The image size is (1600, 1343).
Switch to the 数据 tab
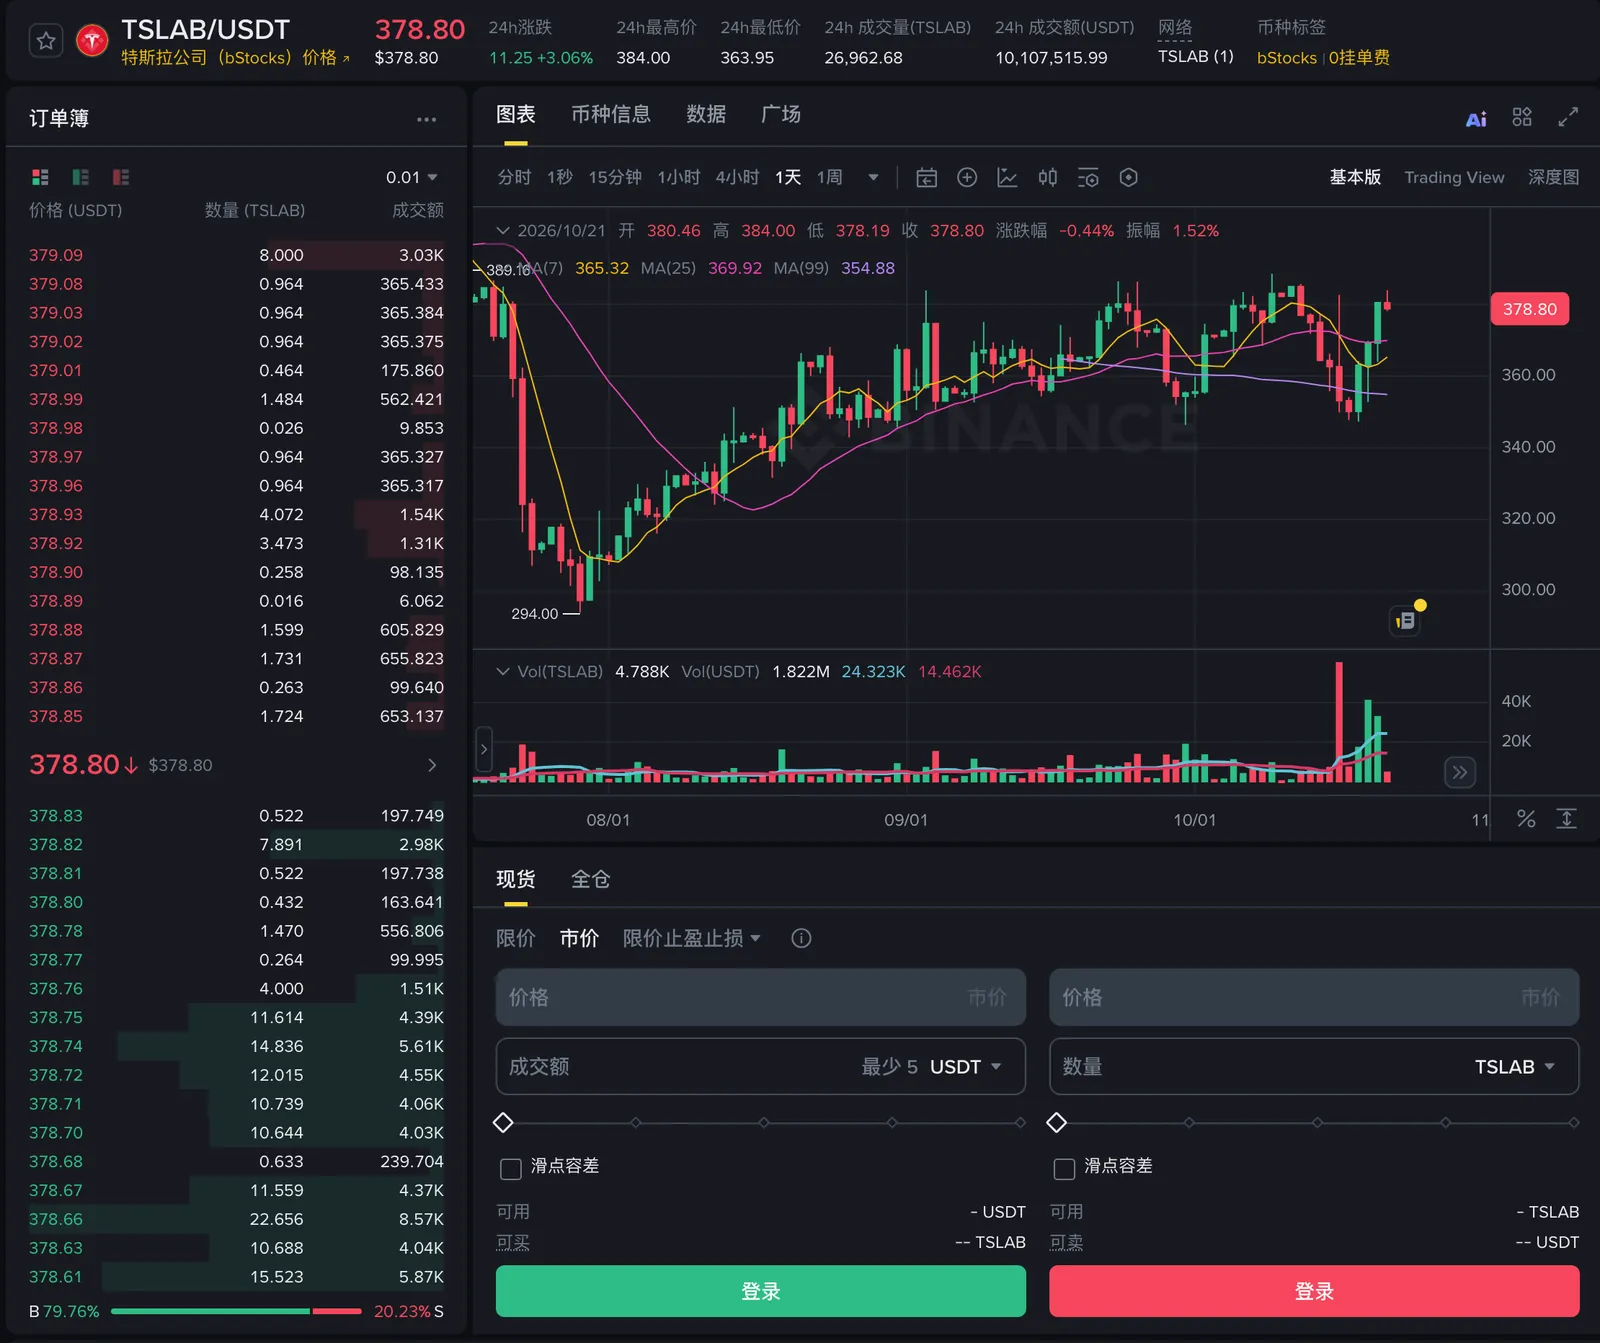[706, 114]
